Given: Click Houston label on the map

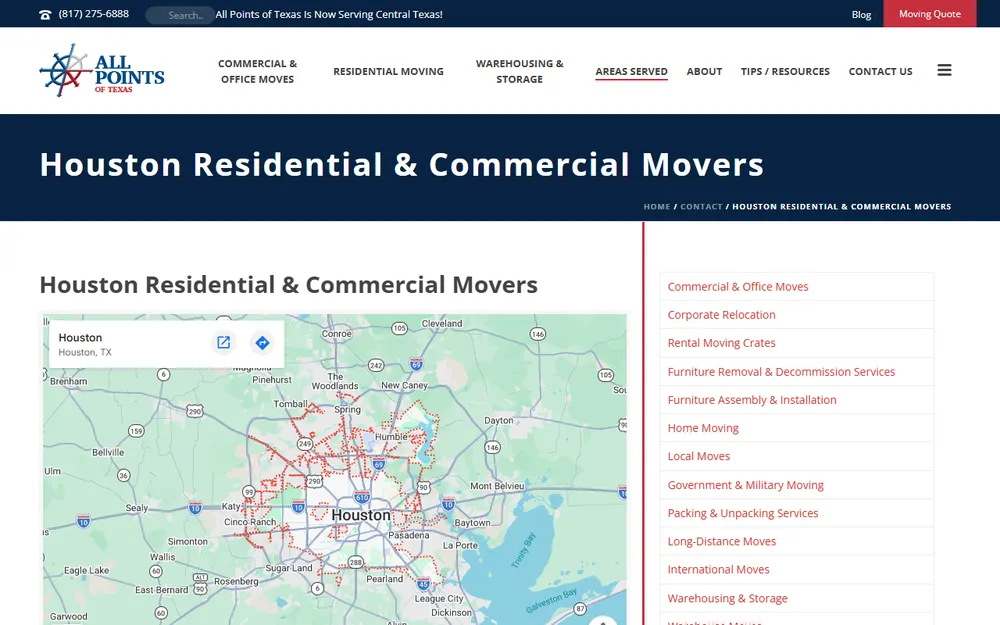Looking at the screenshot, I should point(360,515).
